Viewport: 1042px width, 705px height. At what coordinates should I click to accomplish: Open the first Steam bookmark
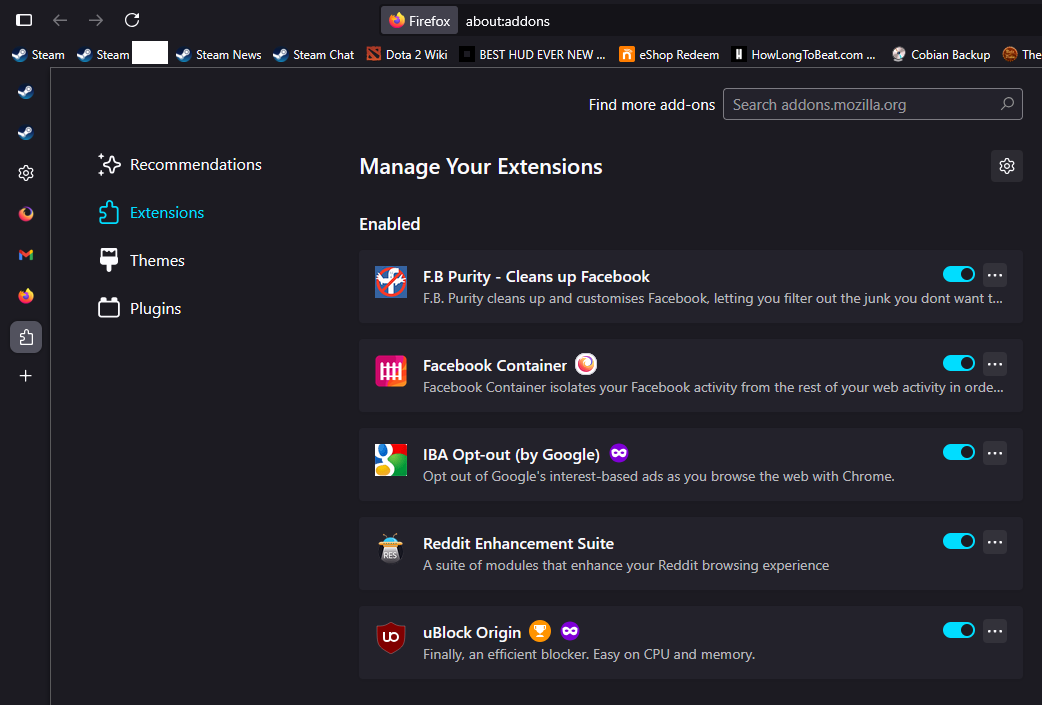[39, 54]
